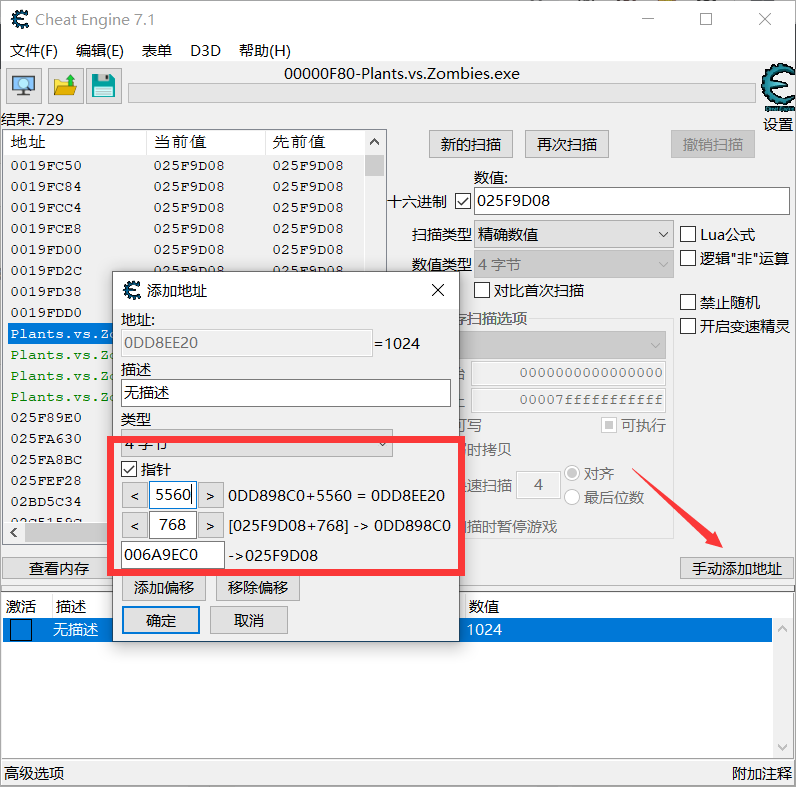796x787 pixels.
Task: Click the 查看内存 button
Action: [x=59, y=568]
